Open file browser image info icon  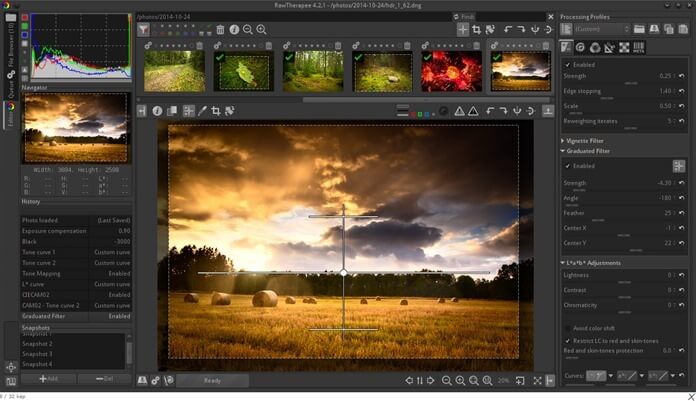click(234, 30)
